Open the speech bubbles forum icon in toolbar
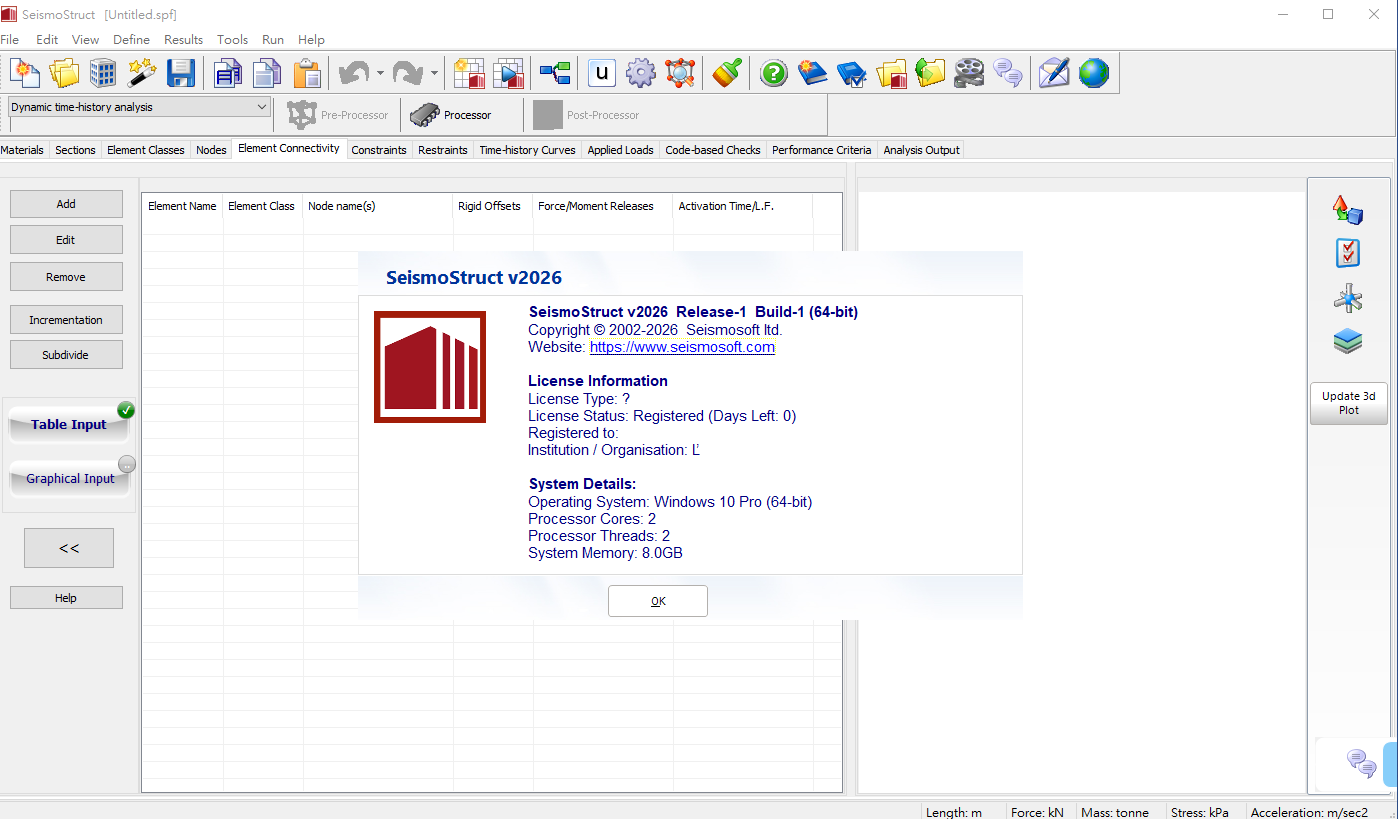This screenshot has width=1398, height=819. point(1008,73)
